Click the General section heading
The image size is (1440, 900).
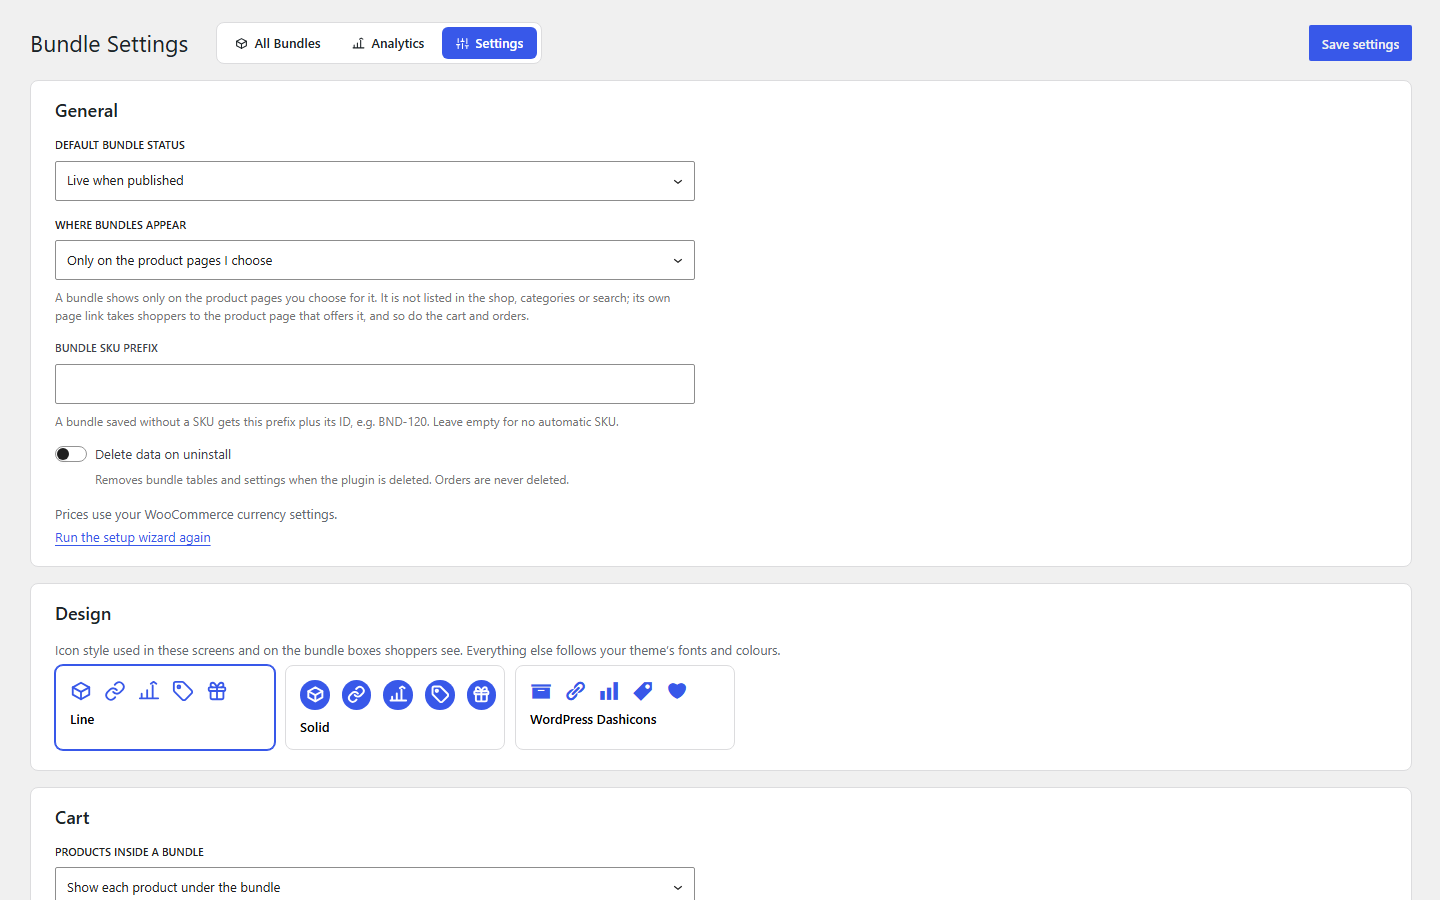86,111
